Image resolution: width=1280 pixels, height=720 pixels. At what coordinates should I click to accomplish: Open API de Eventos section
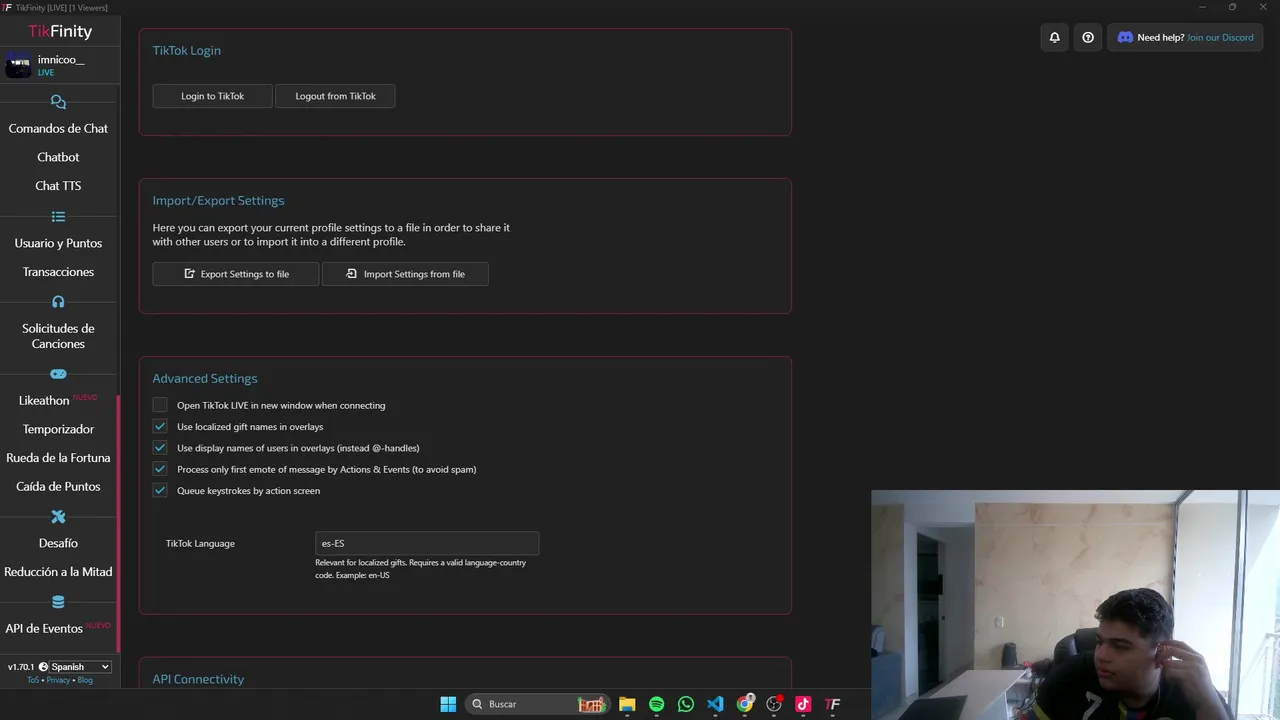coord(44,628)
